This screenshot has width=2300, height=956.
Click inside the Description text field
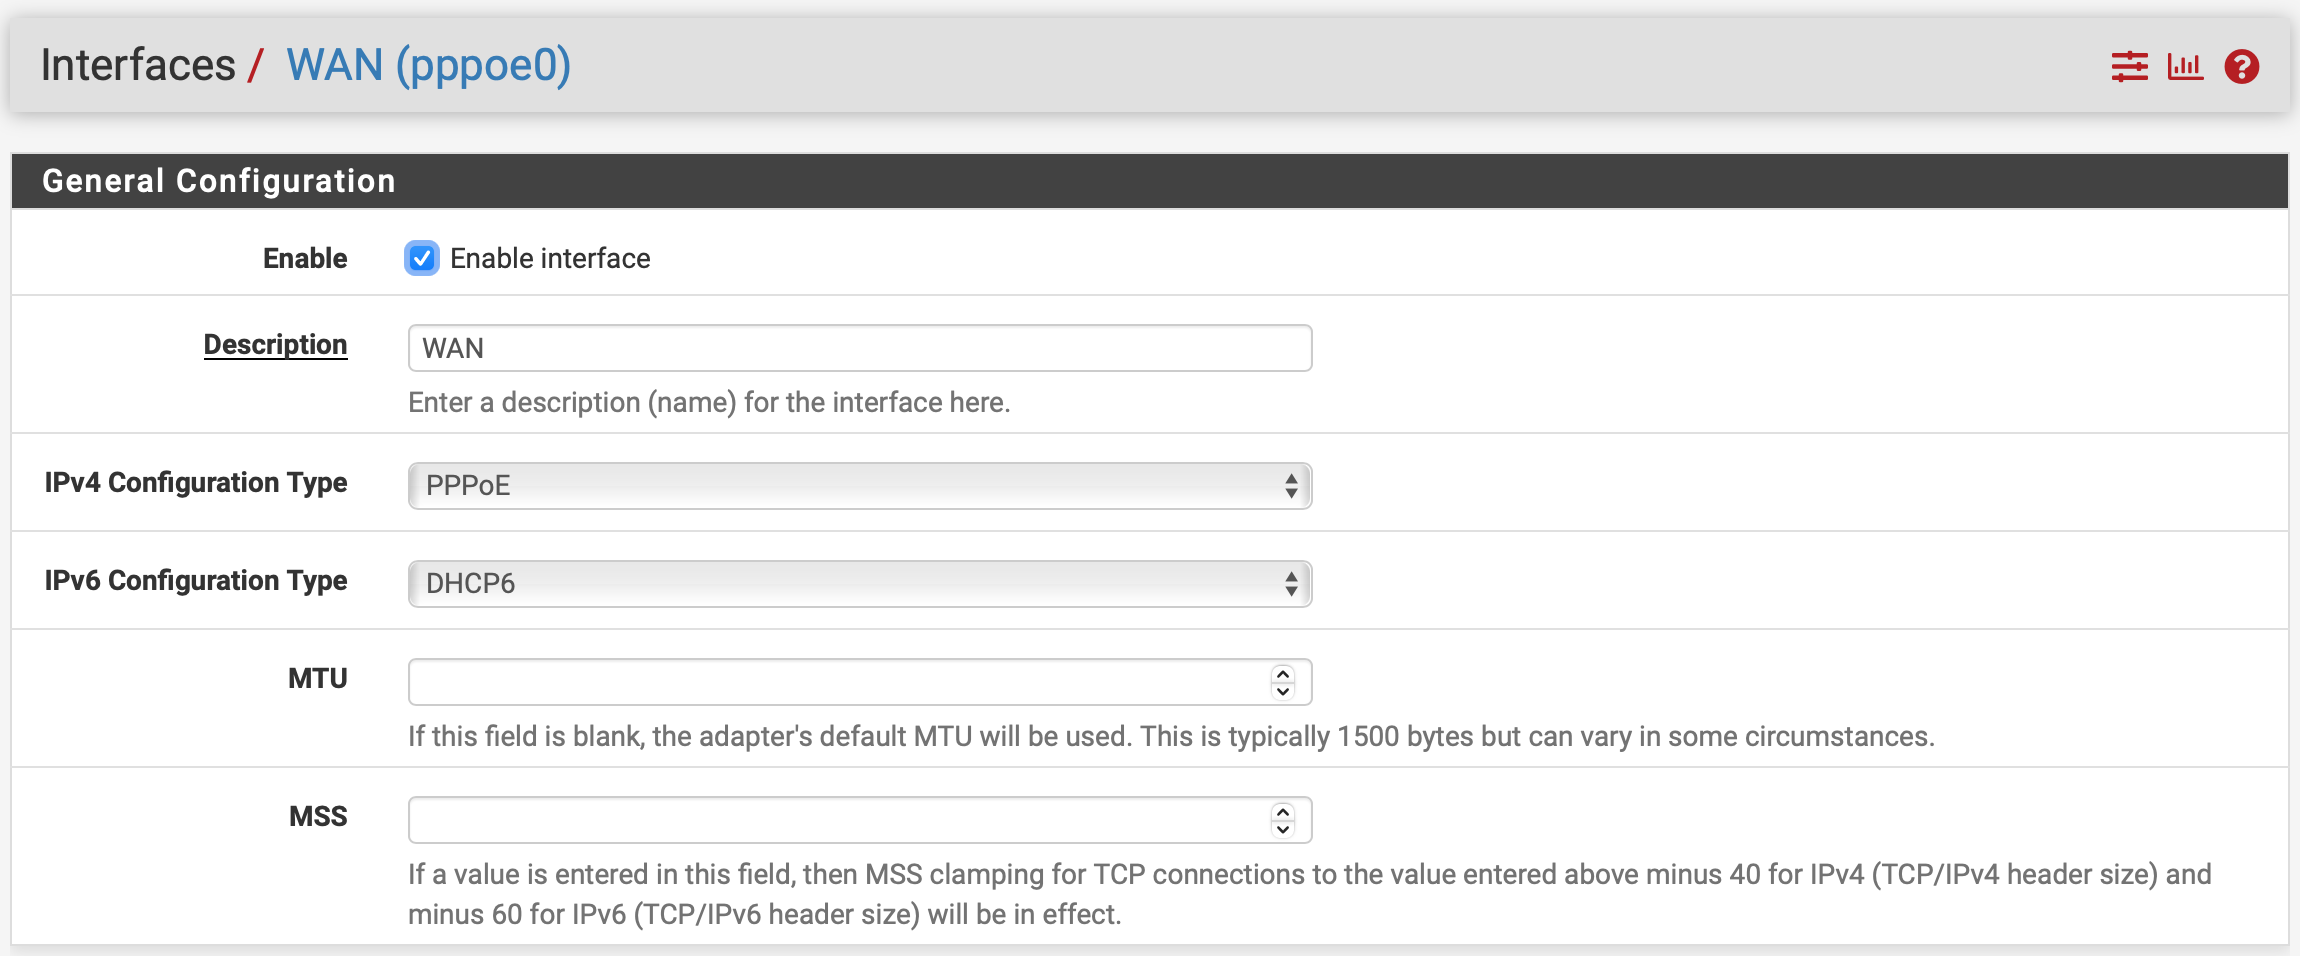(x=858, y=347)
